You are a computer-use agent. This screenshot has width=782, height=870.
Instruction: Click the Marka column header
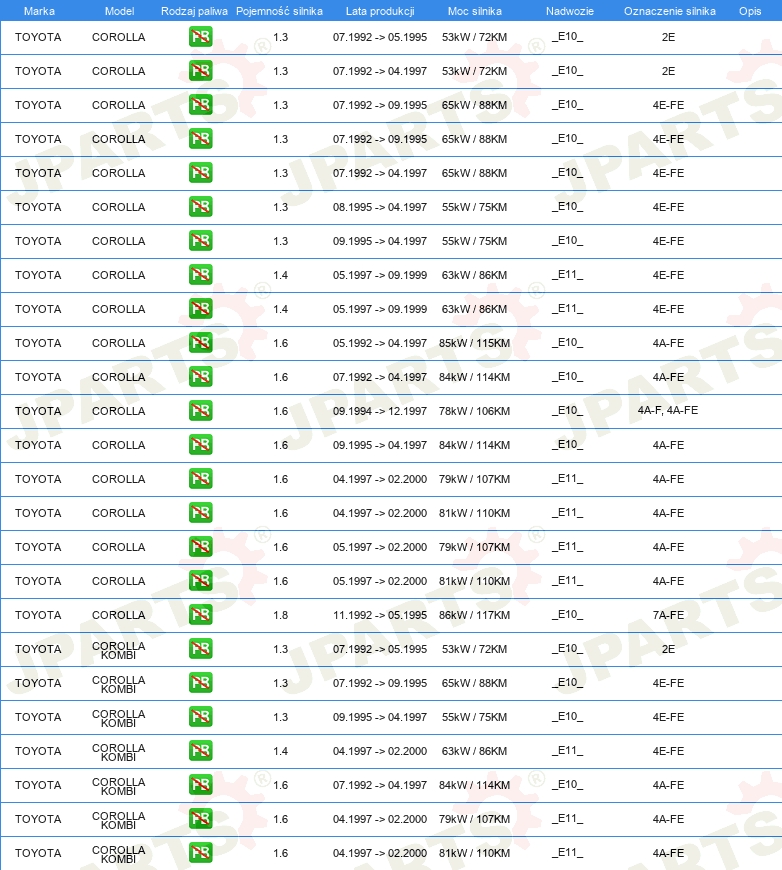tap(39, 11)
